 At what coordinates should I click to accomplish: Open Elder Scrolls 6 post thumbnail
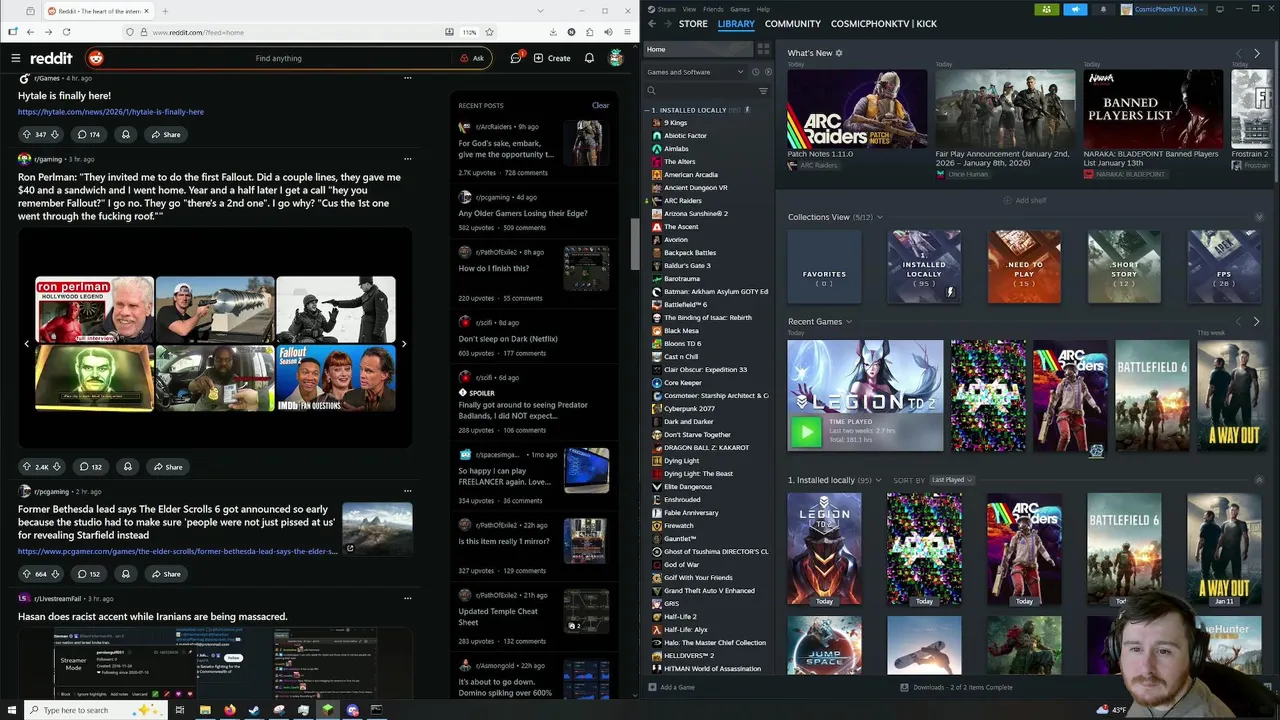tap(377, 528)
